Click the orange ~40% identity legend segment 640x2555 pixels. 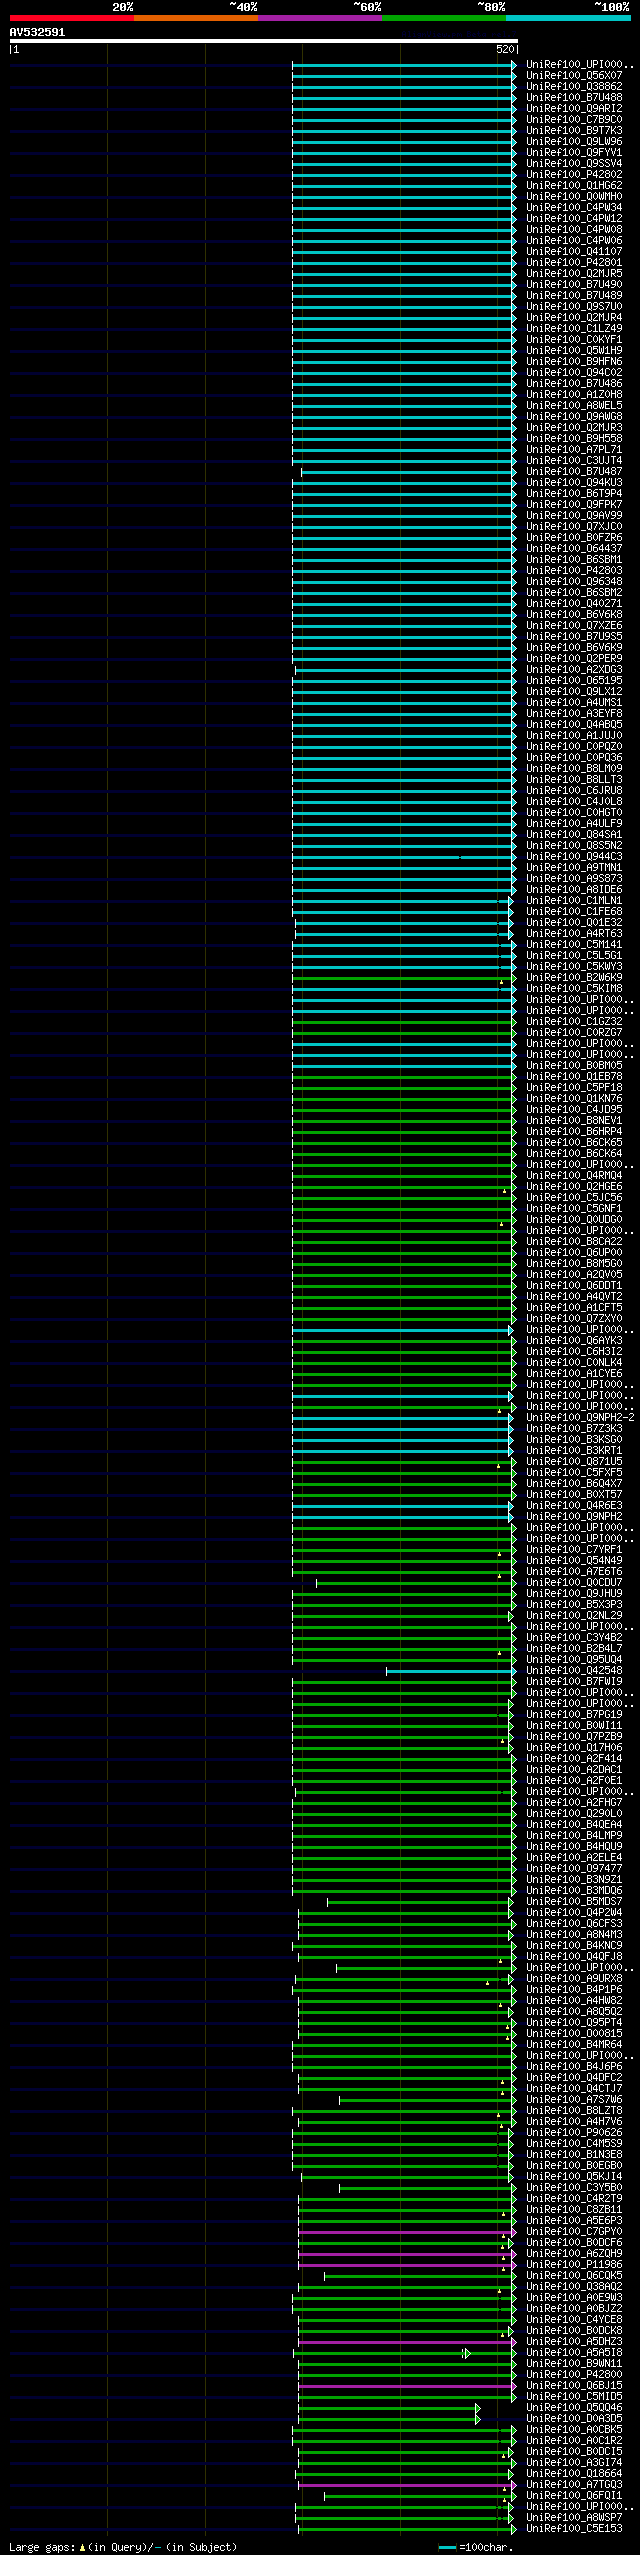click(x=195, y=18)
